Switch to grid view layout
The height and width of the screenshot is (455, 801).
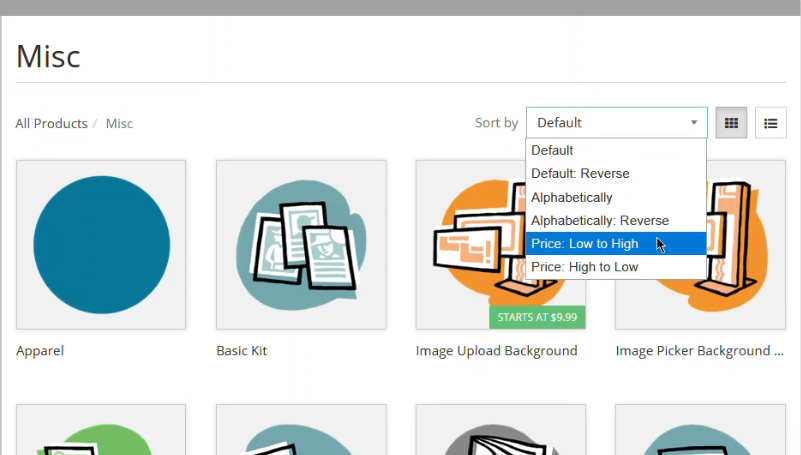tap(731, 123)
